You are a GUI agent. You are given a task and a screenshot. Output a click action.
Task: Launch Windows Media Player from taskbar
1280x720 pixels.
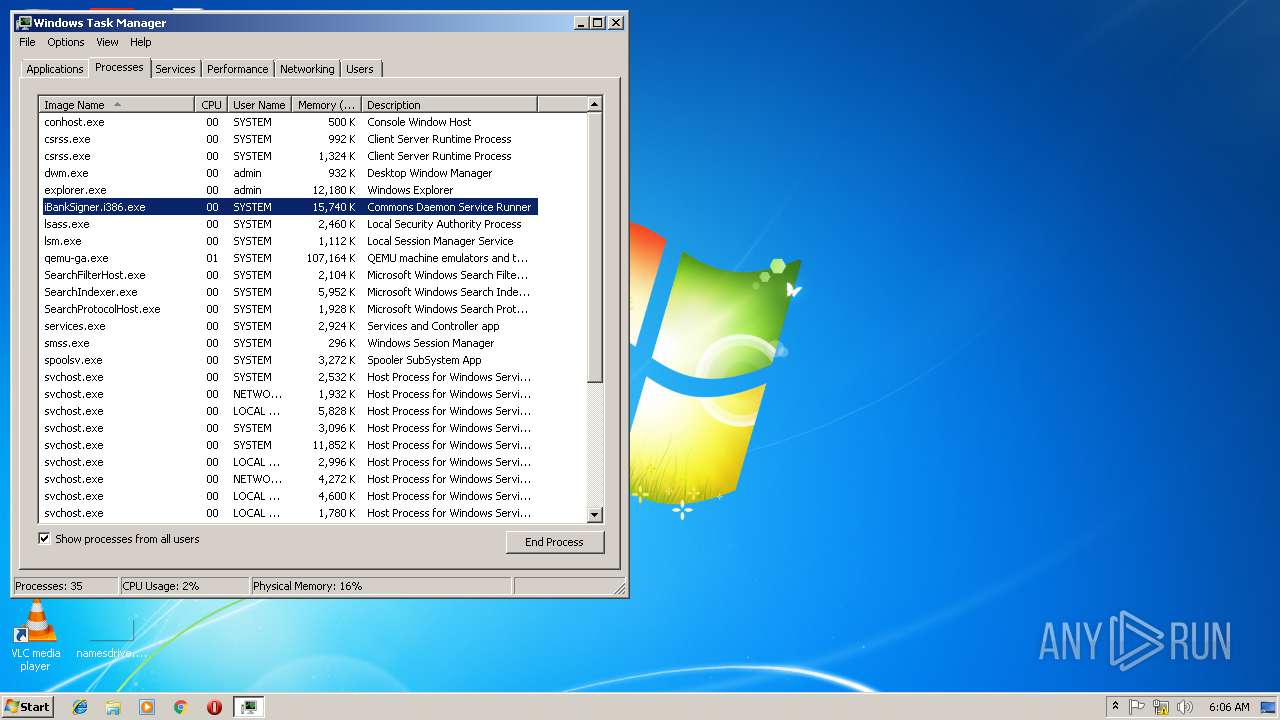click(x=147, y=707)
